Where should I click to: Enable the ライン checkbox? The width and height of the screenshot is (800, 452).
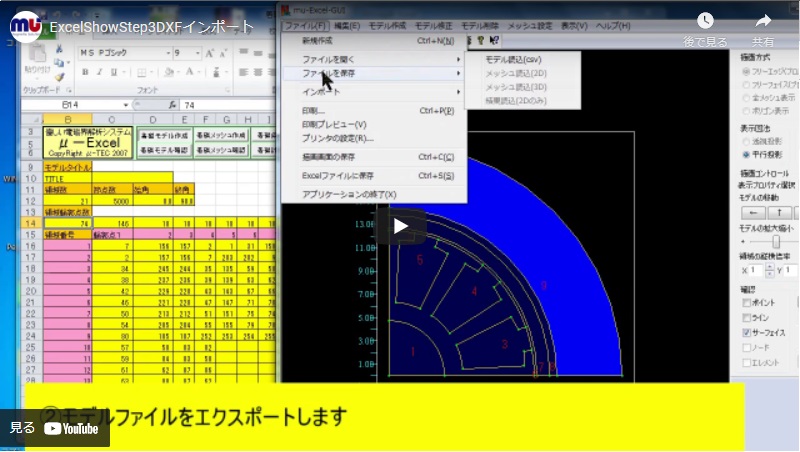[746, 318]
